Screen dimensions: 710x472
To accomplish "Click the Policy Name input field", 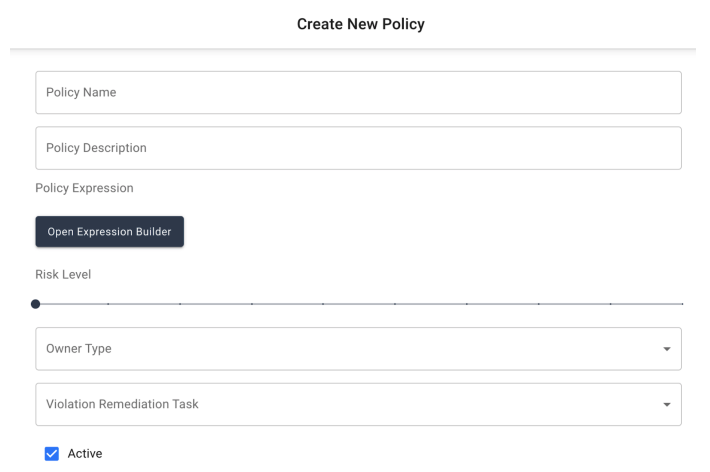I will 358,92.
